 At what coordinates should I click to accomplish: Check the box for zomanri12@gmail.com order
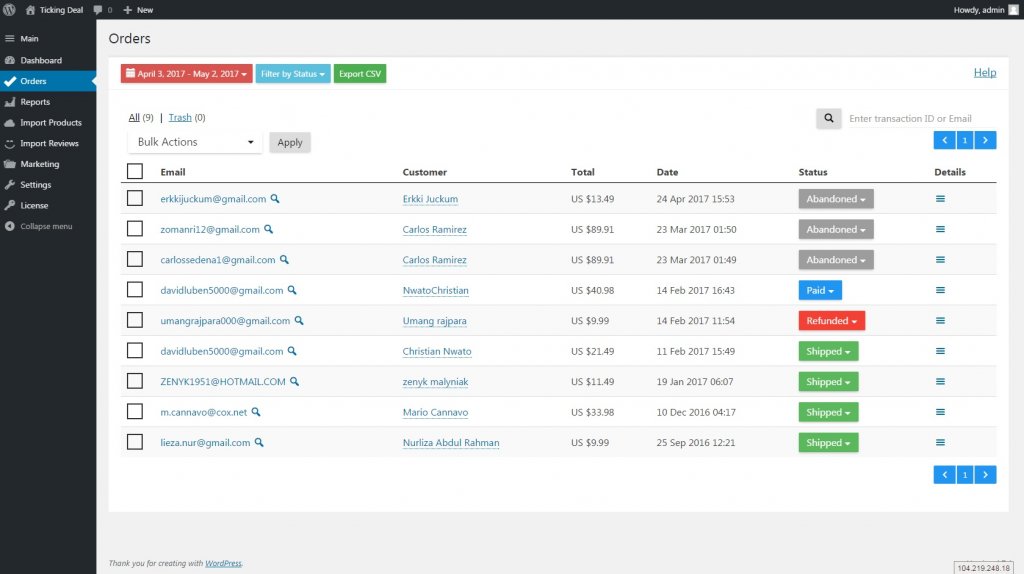coord(135,229)
